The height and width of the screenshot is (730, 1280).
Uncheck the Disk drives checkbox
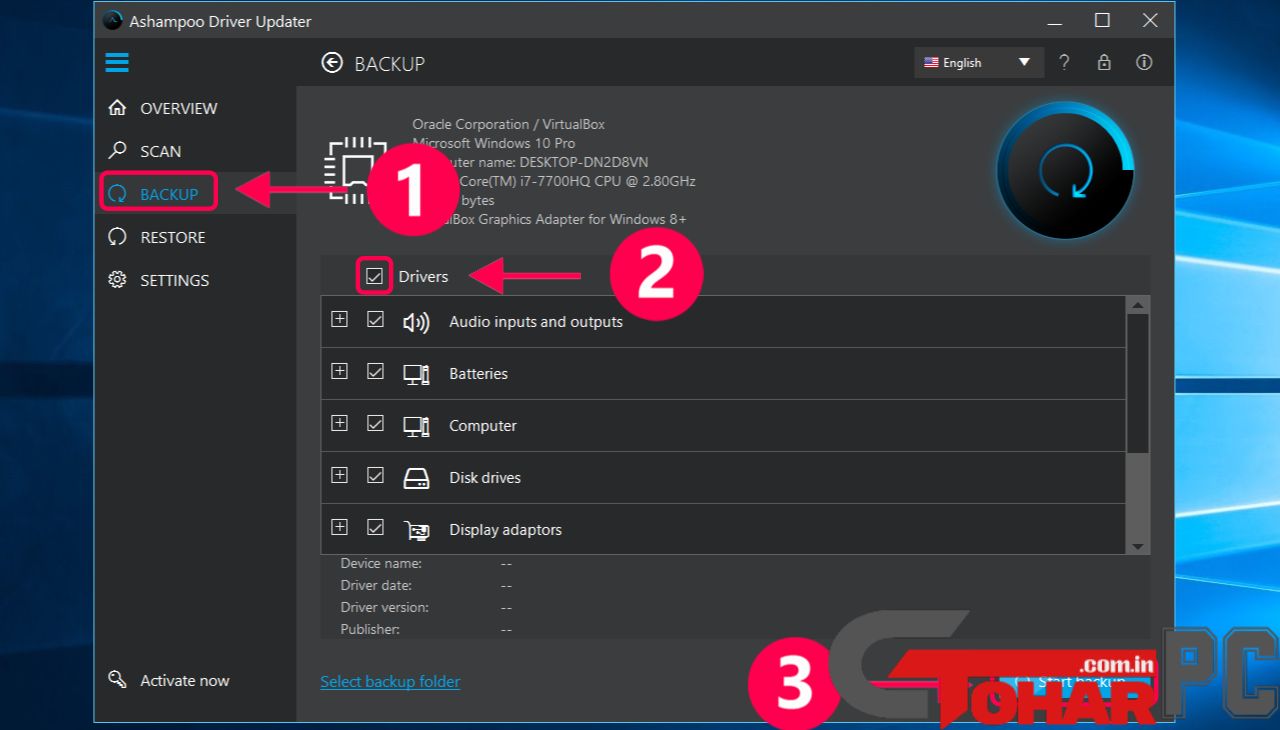coord(375,476)
